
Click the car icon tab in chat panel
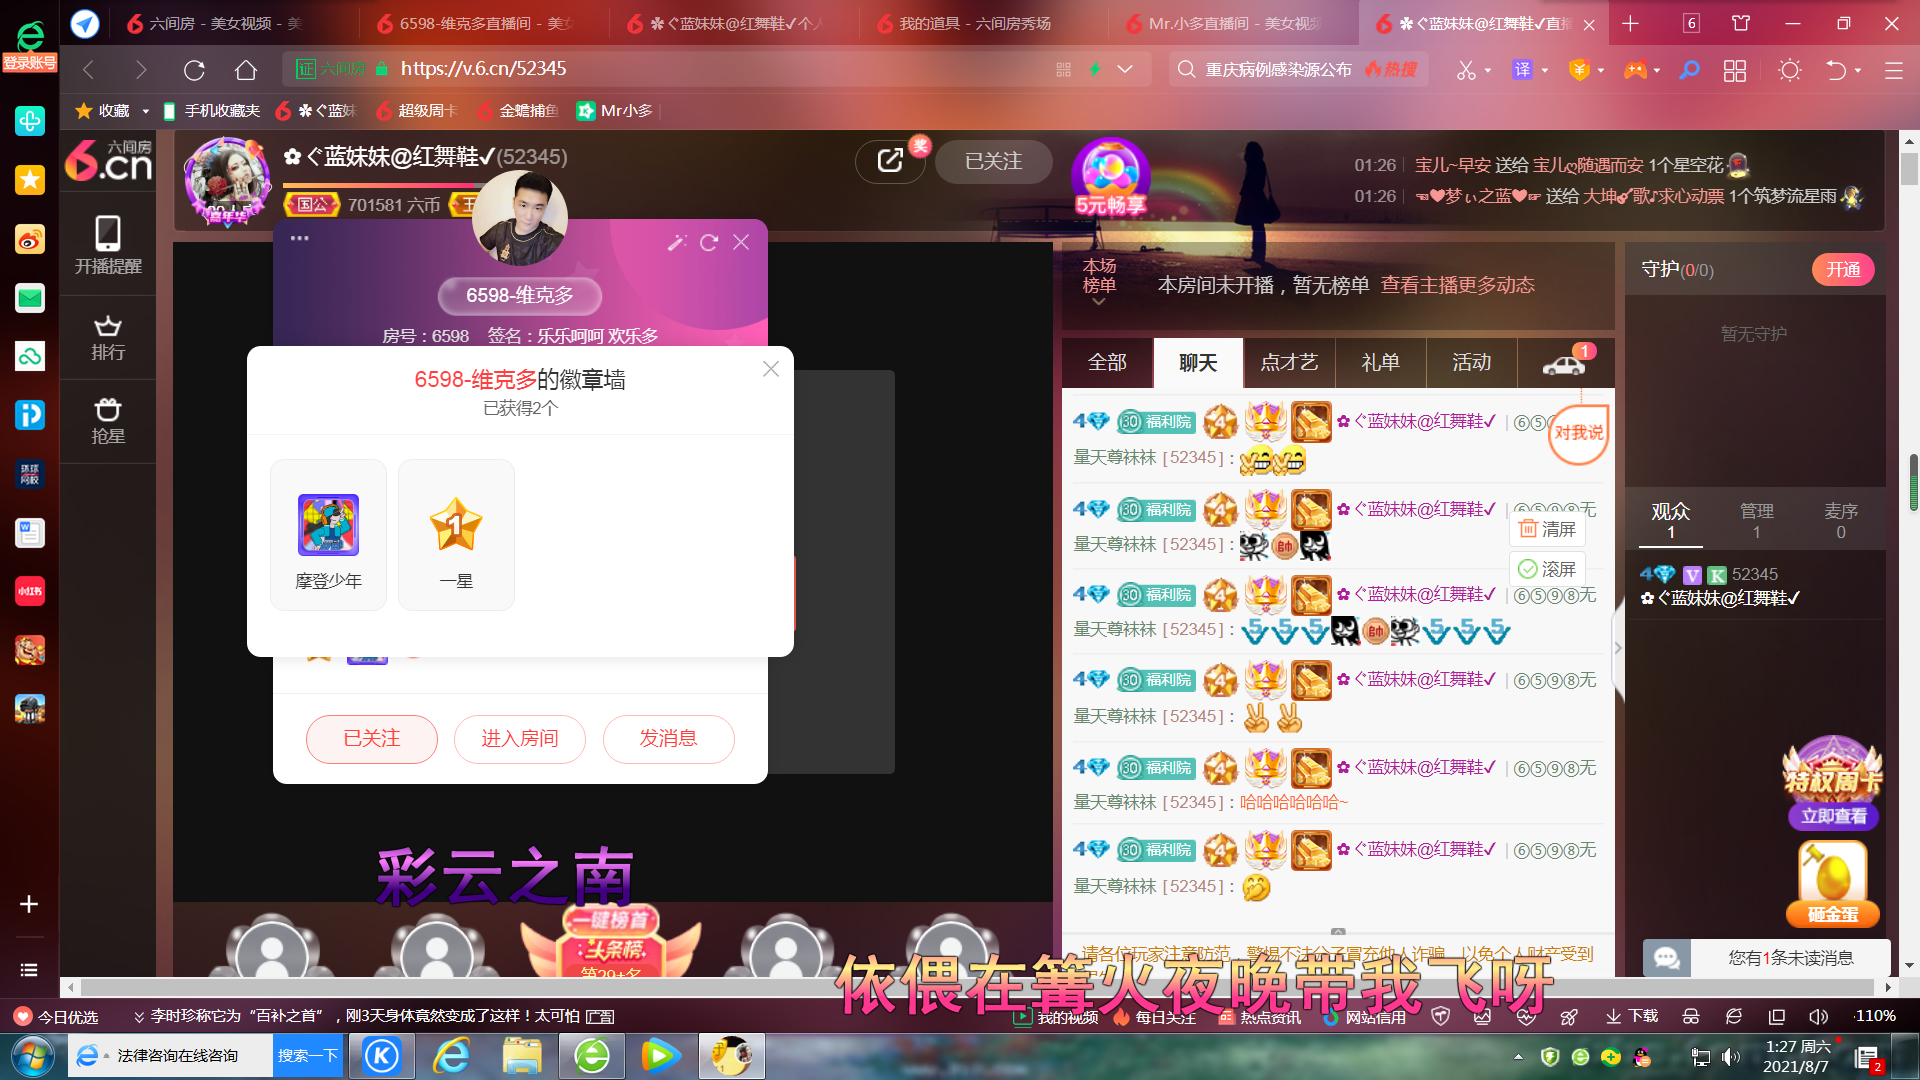(1565, 363)
